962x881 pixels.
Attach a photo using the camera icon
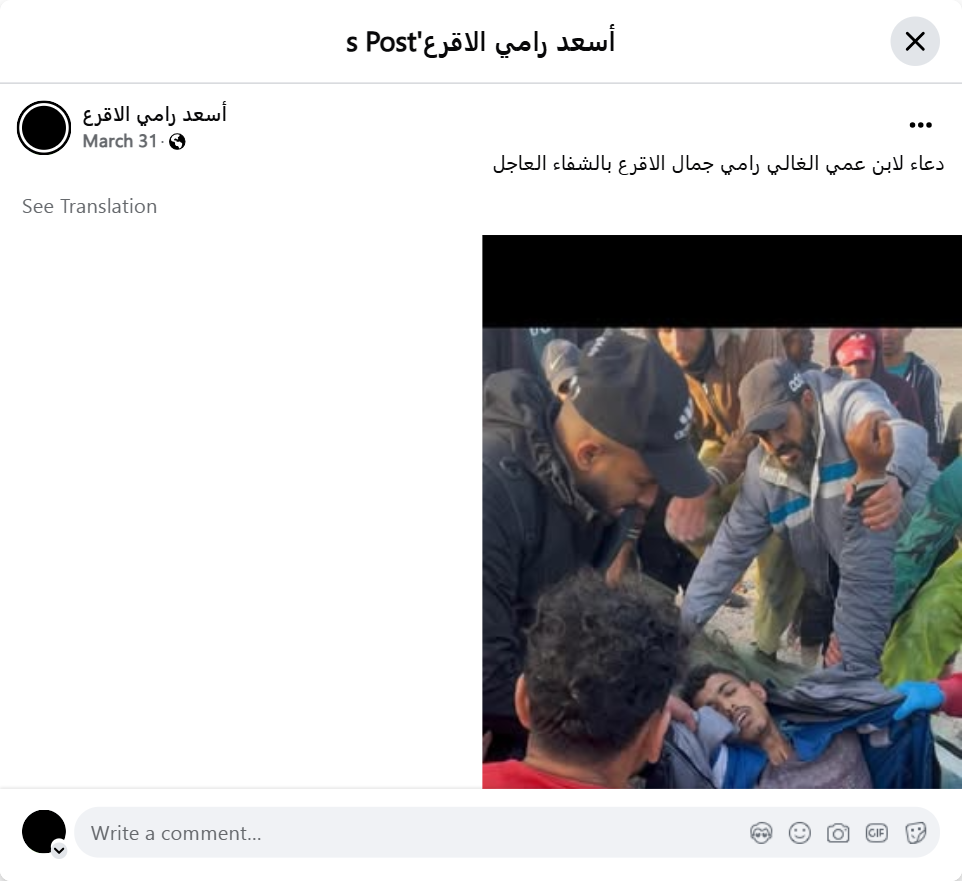pos(838,833)
